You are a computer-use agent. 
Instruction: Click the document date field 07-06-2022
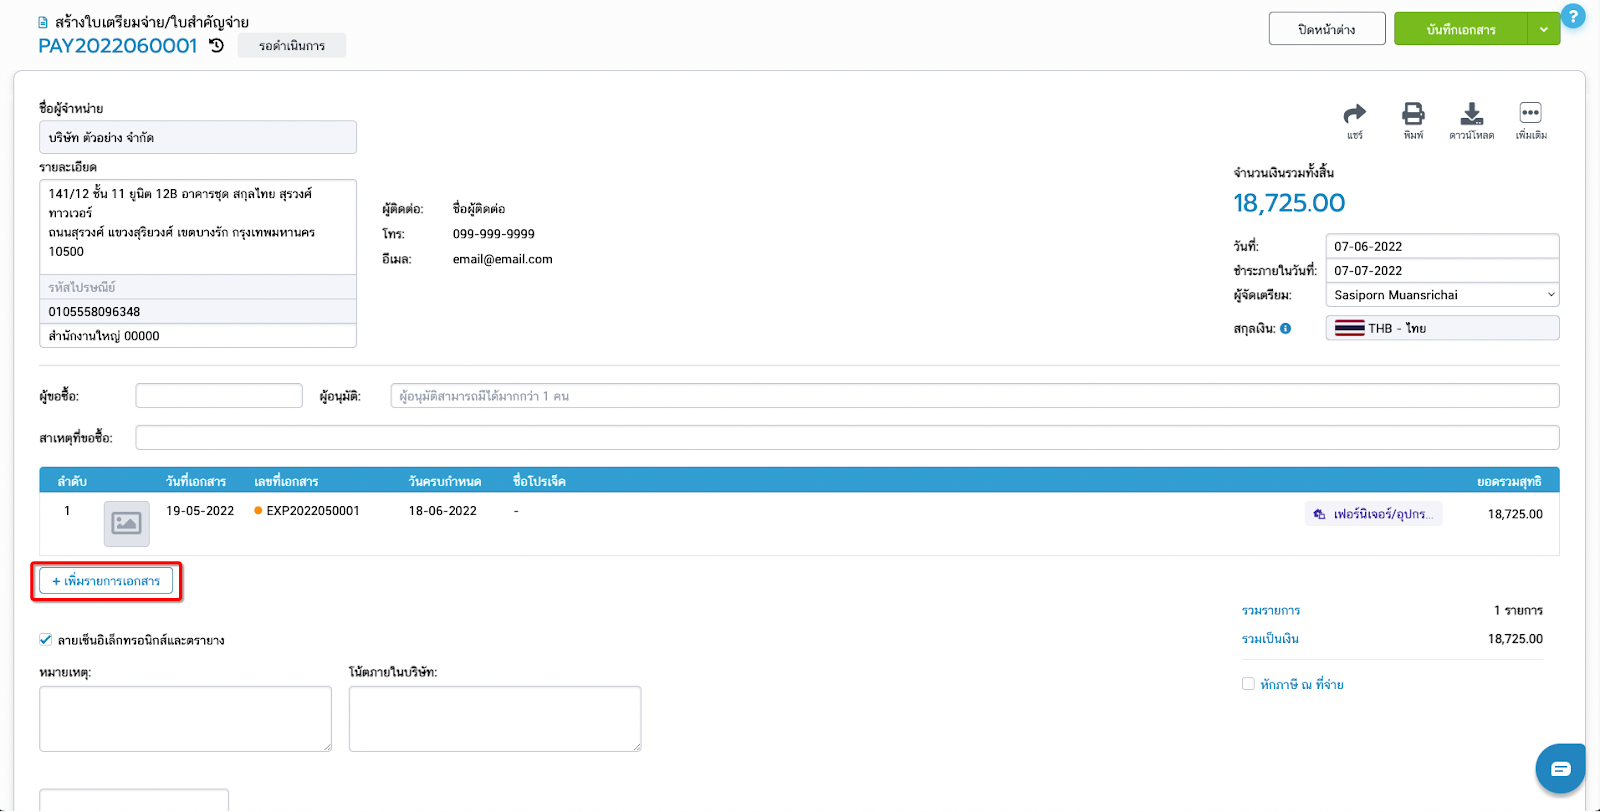[1441, 246]
